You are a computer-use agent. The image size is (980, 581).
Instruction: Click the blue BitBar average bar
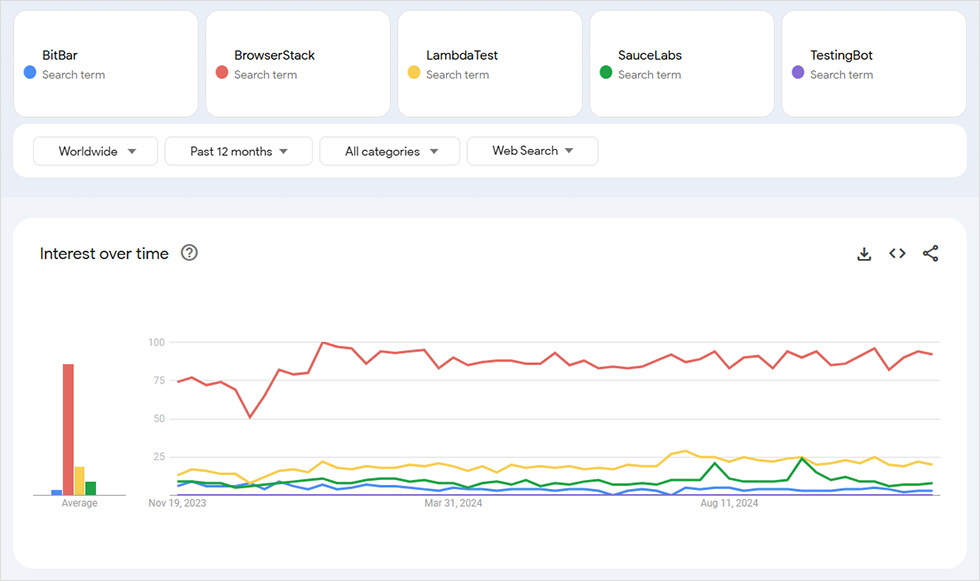click(57, 493)
